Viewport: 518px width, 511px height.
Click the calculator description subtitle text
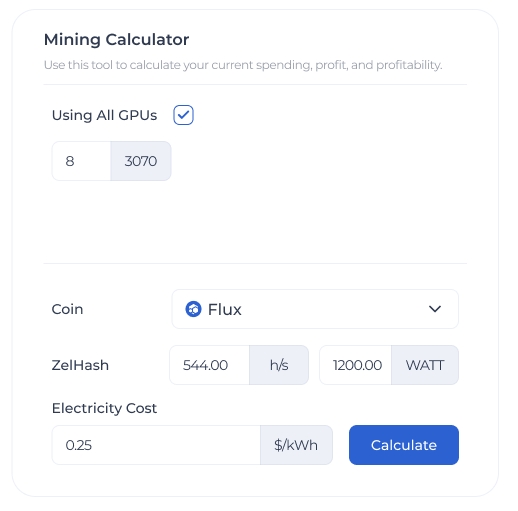click(243, 65)
